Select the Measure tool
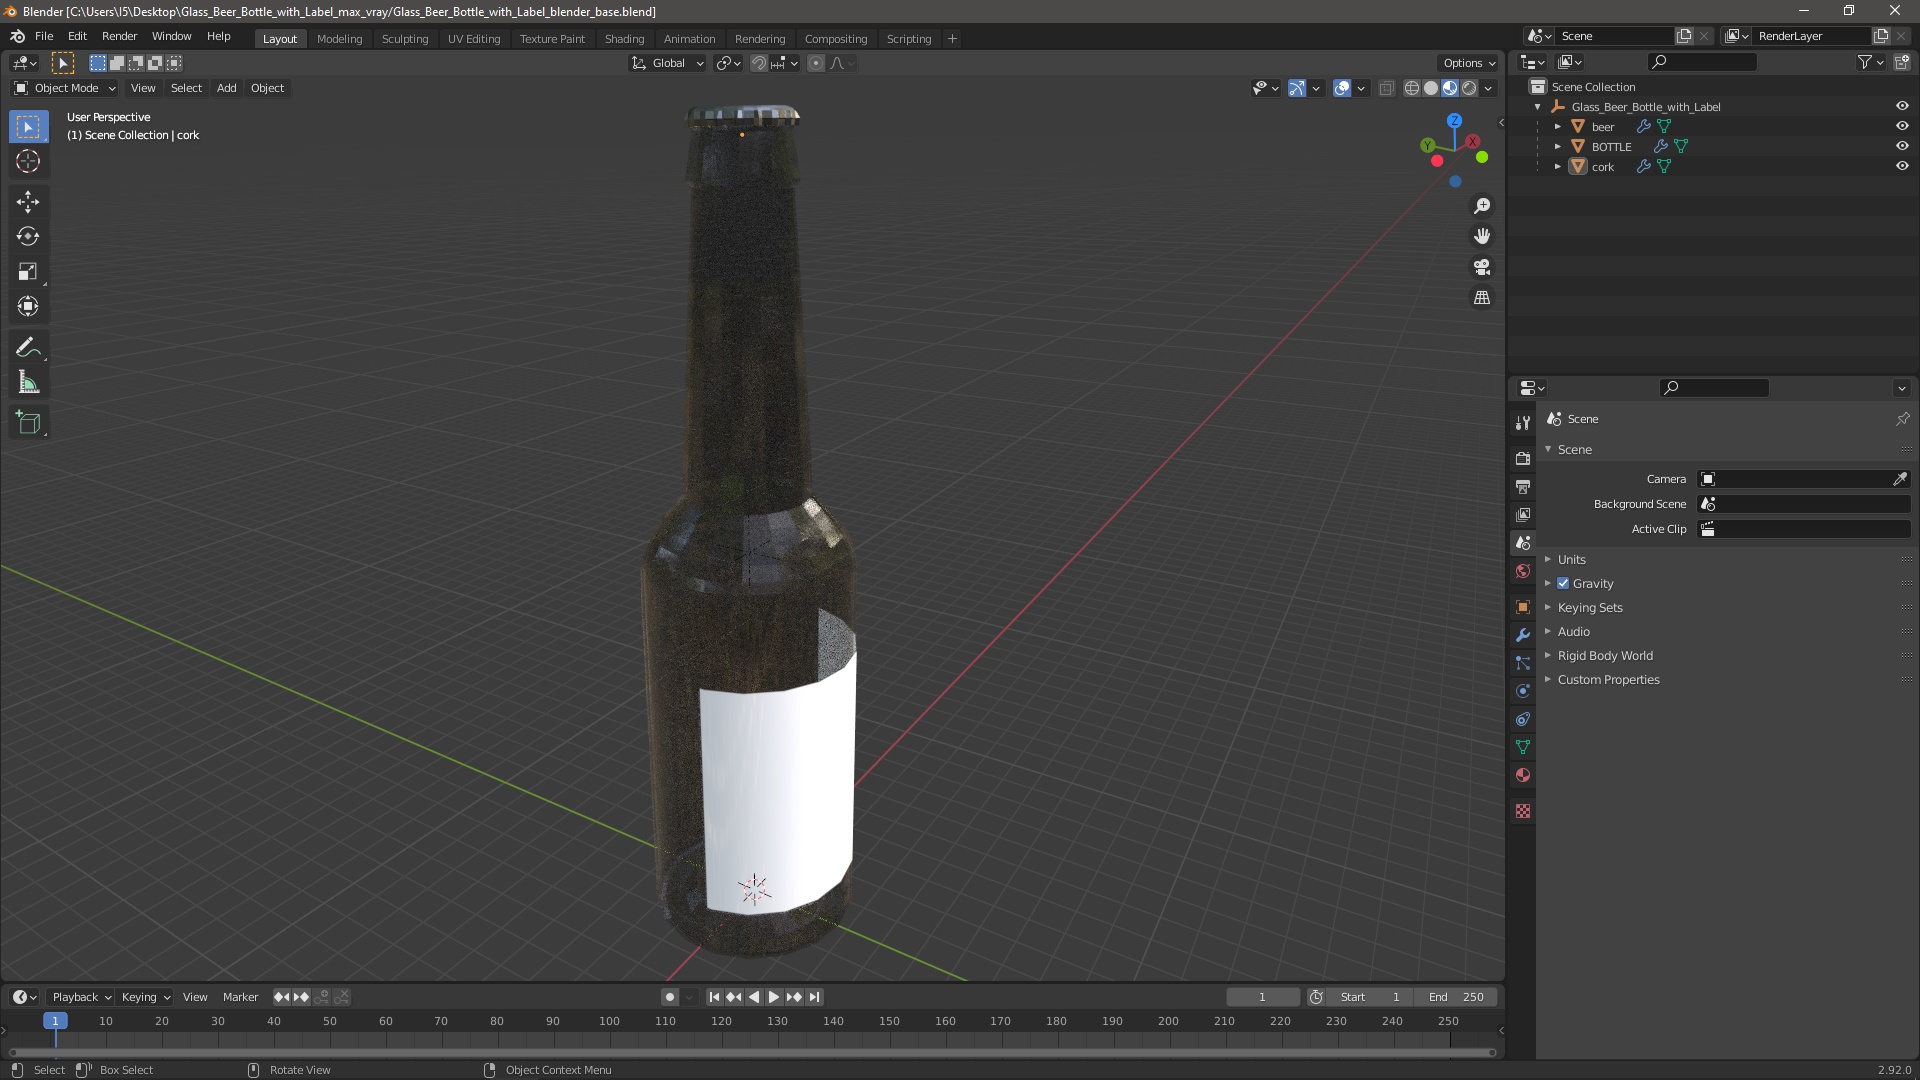 28,382
